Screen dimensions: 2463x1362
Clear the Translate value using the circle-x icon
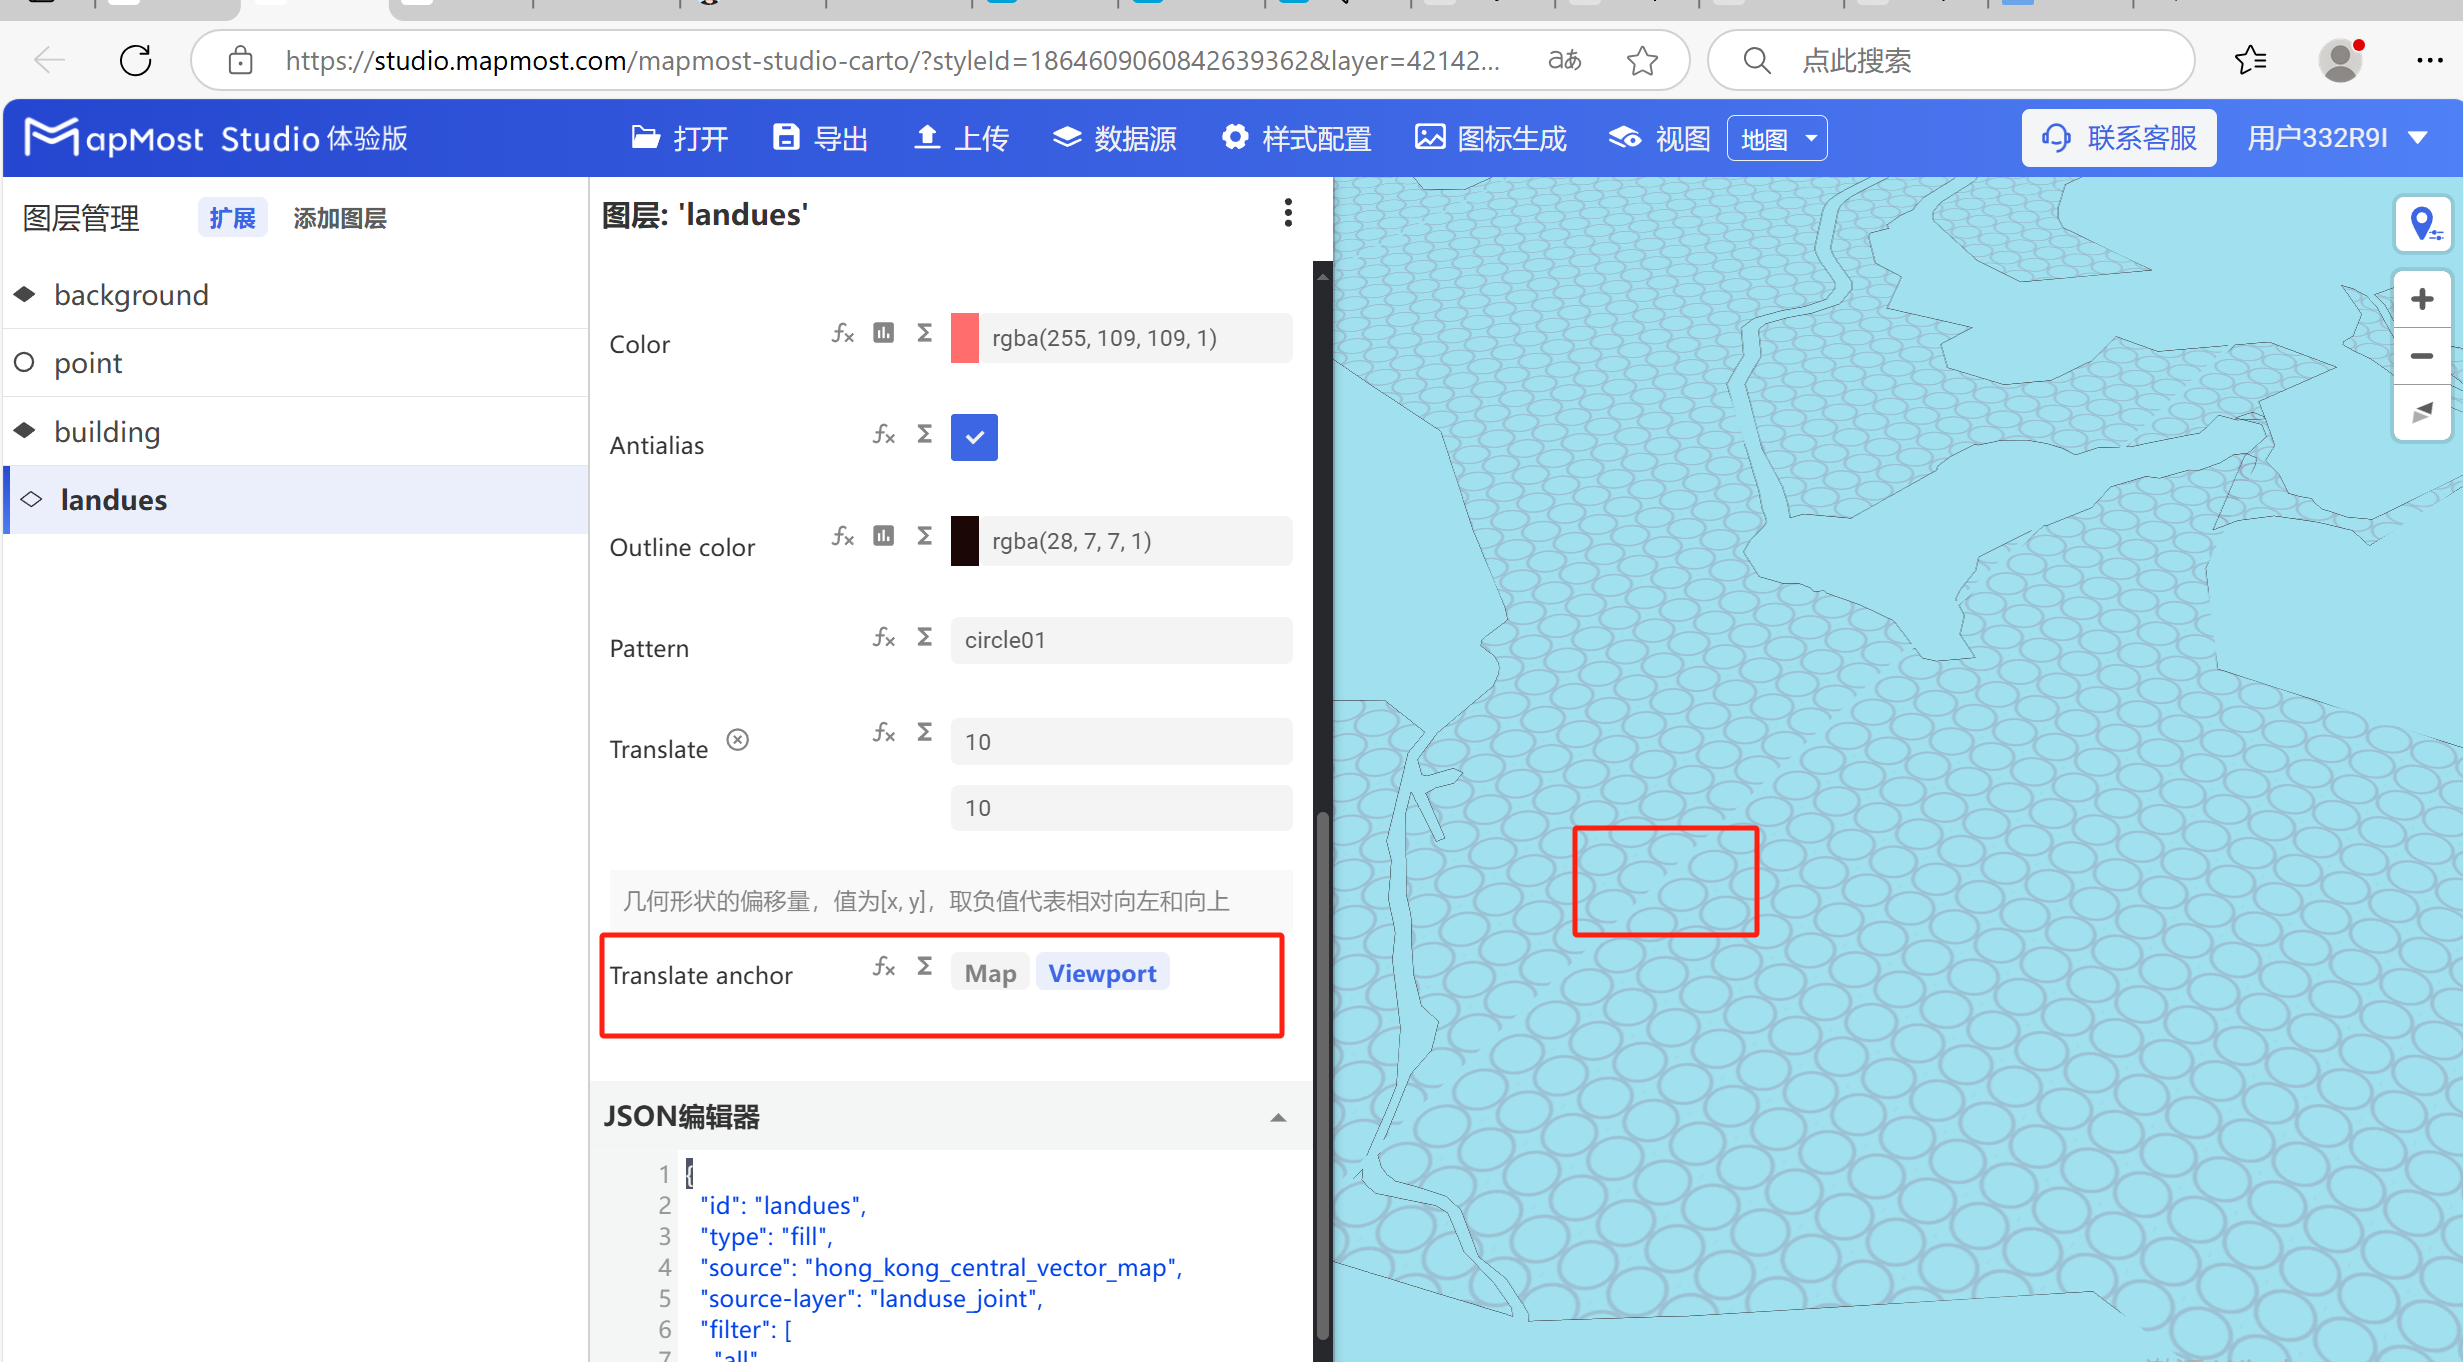click(x=738, y=740)
